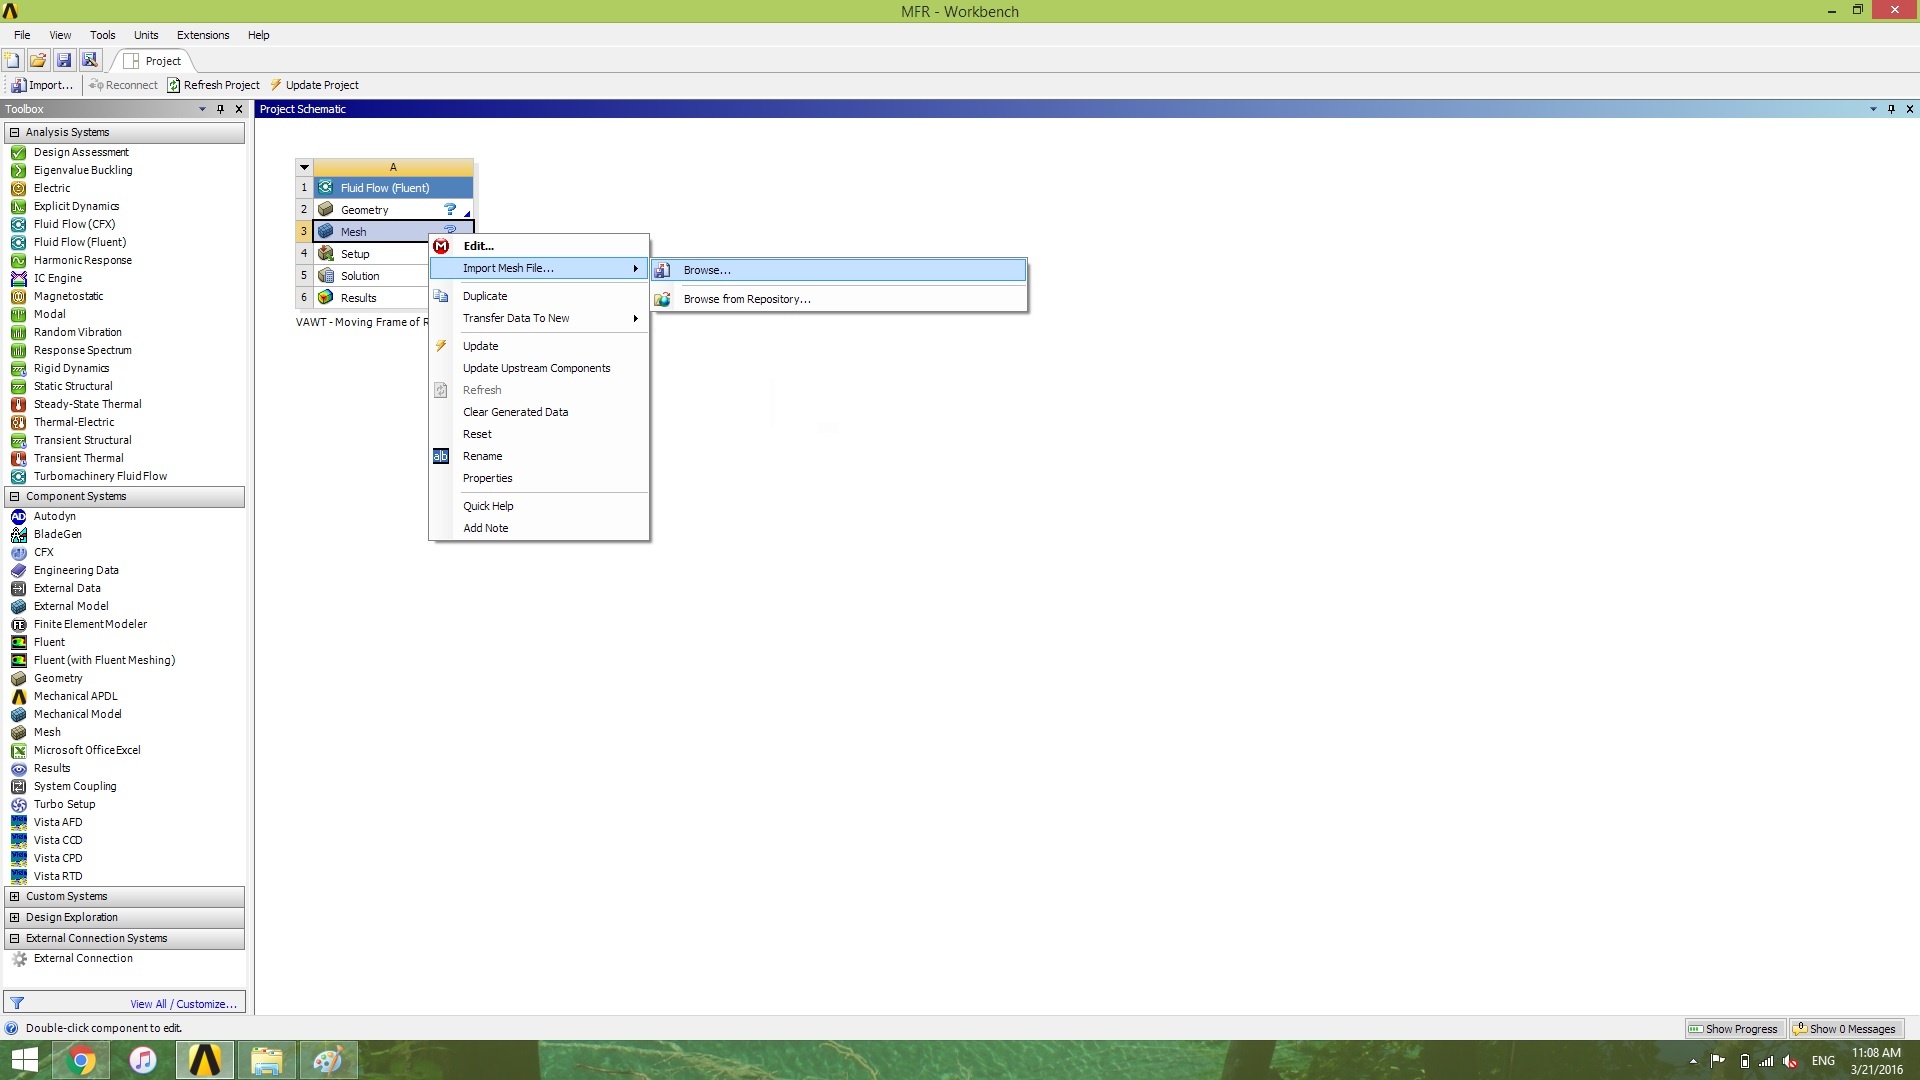Select BladeGen component system
1920x1080 pixels.
58,534
